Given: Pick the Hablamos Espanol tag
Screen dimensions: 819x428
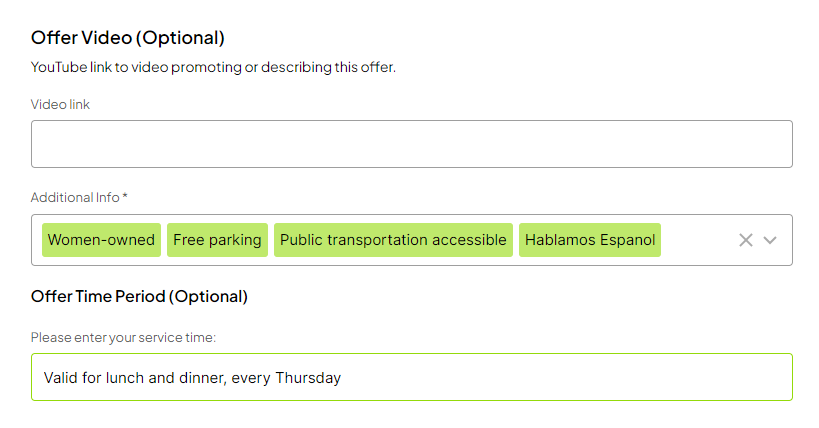Looking at the screenshot, I should tap(590, 240).
